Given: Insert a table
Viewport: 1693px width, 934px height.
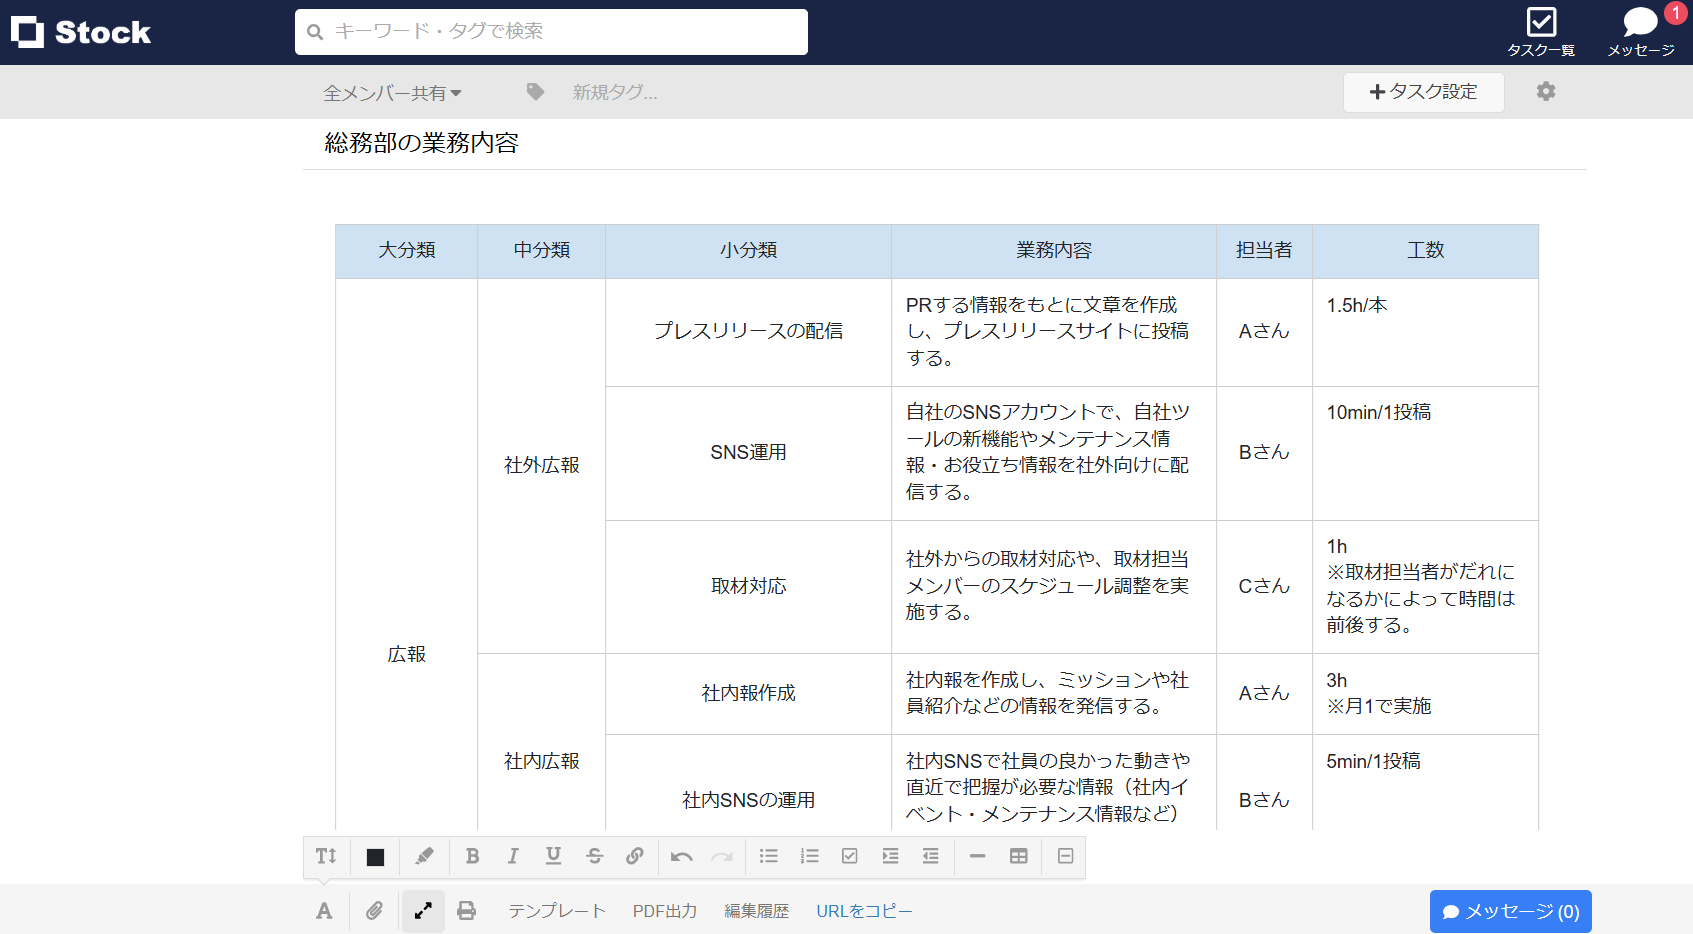Looking at the screenshot, I should click(1019, 856).
